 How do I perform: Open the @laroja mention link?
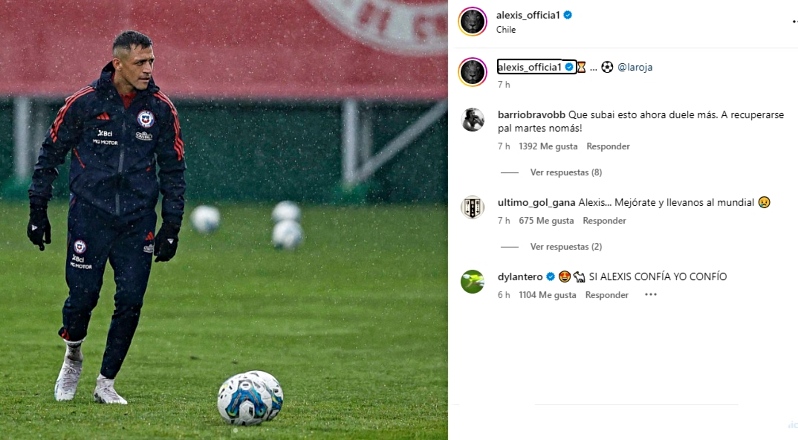click(635, 67)
